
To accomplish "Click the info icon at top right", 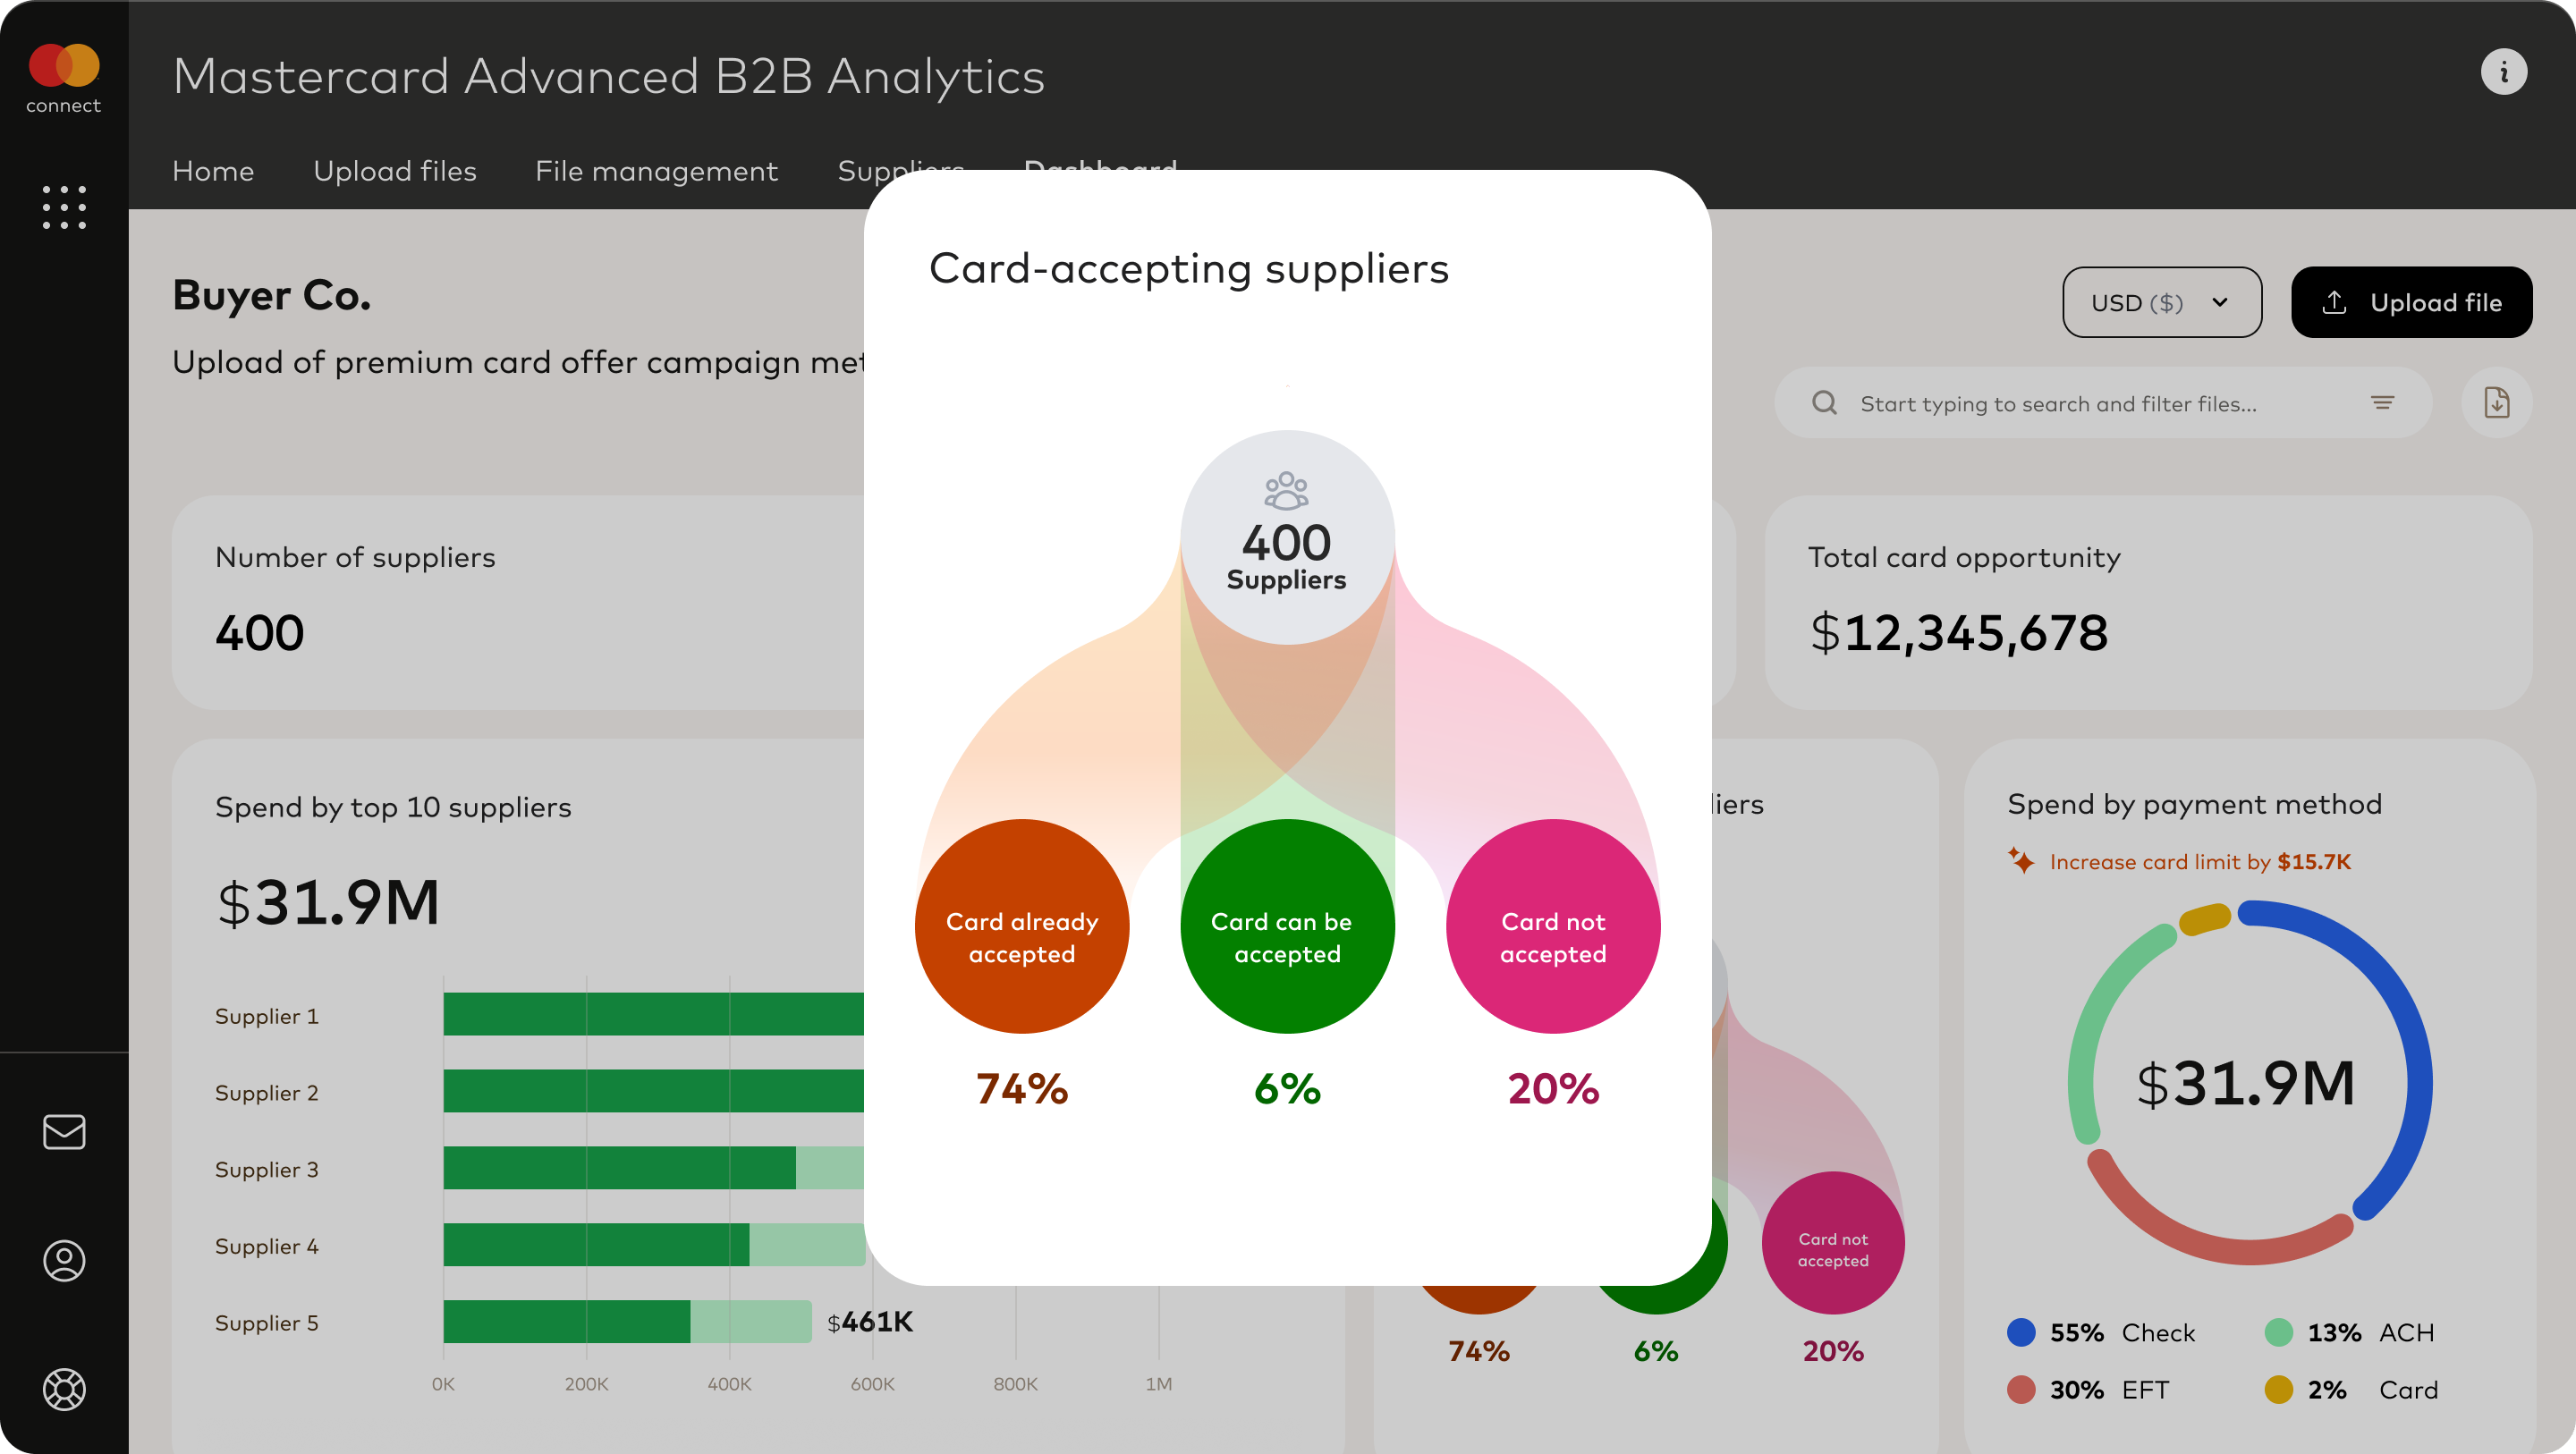I will [2503, 72].
